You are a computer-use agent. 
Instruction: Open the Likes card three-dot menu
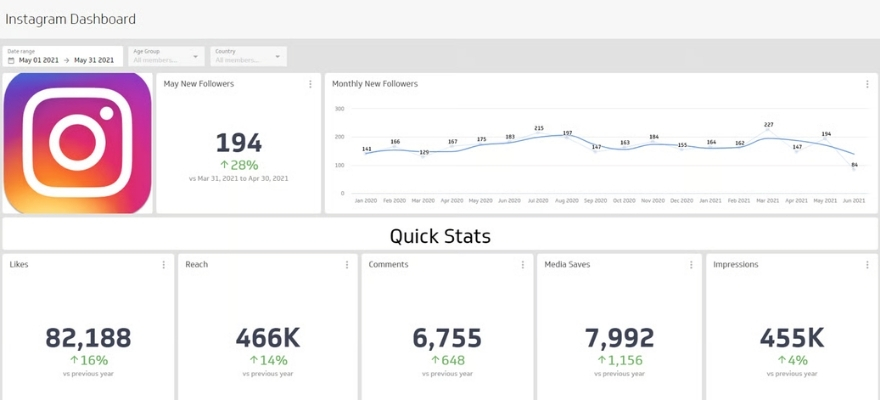[163, 265]
